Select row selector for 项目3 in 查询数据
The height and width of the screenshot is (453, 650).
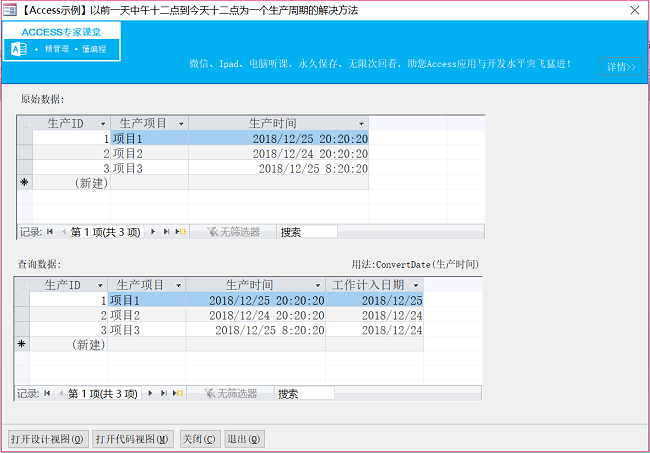22,329
